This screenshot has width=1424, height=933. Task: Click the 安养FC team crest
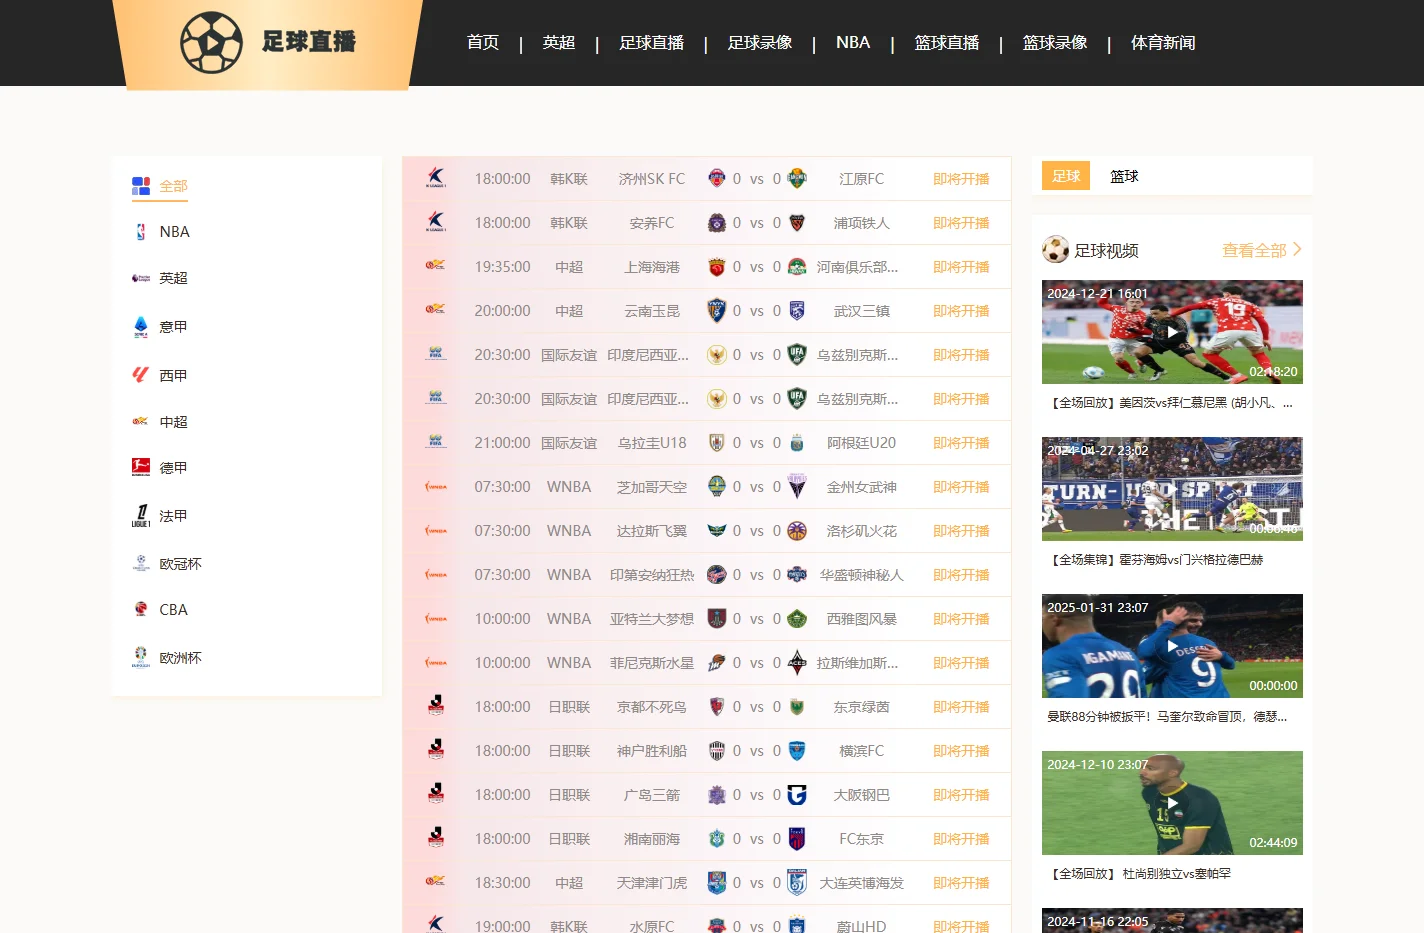[716, 223]
